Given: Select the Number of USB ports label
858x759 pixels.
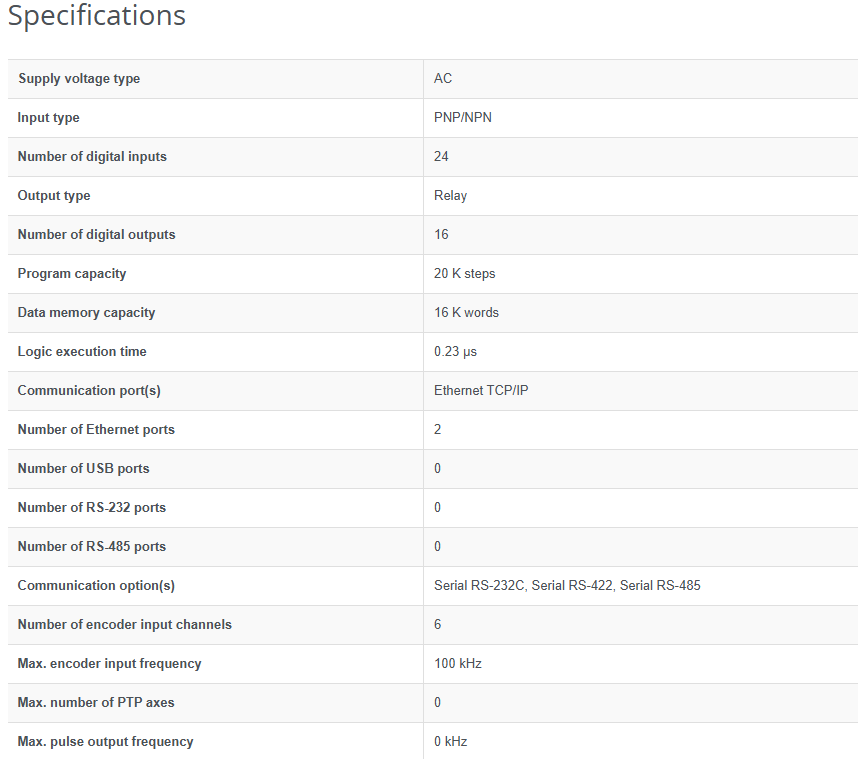Looking at the screenshot, I should coord(83,469).
